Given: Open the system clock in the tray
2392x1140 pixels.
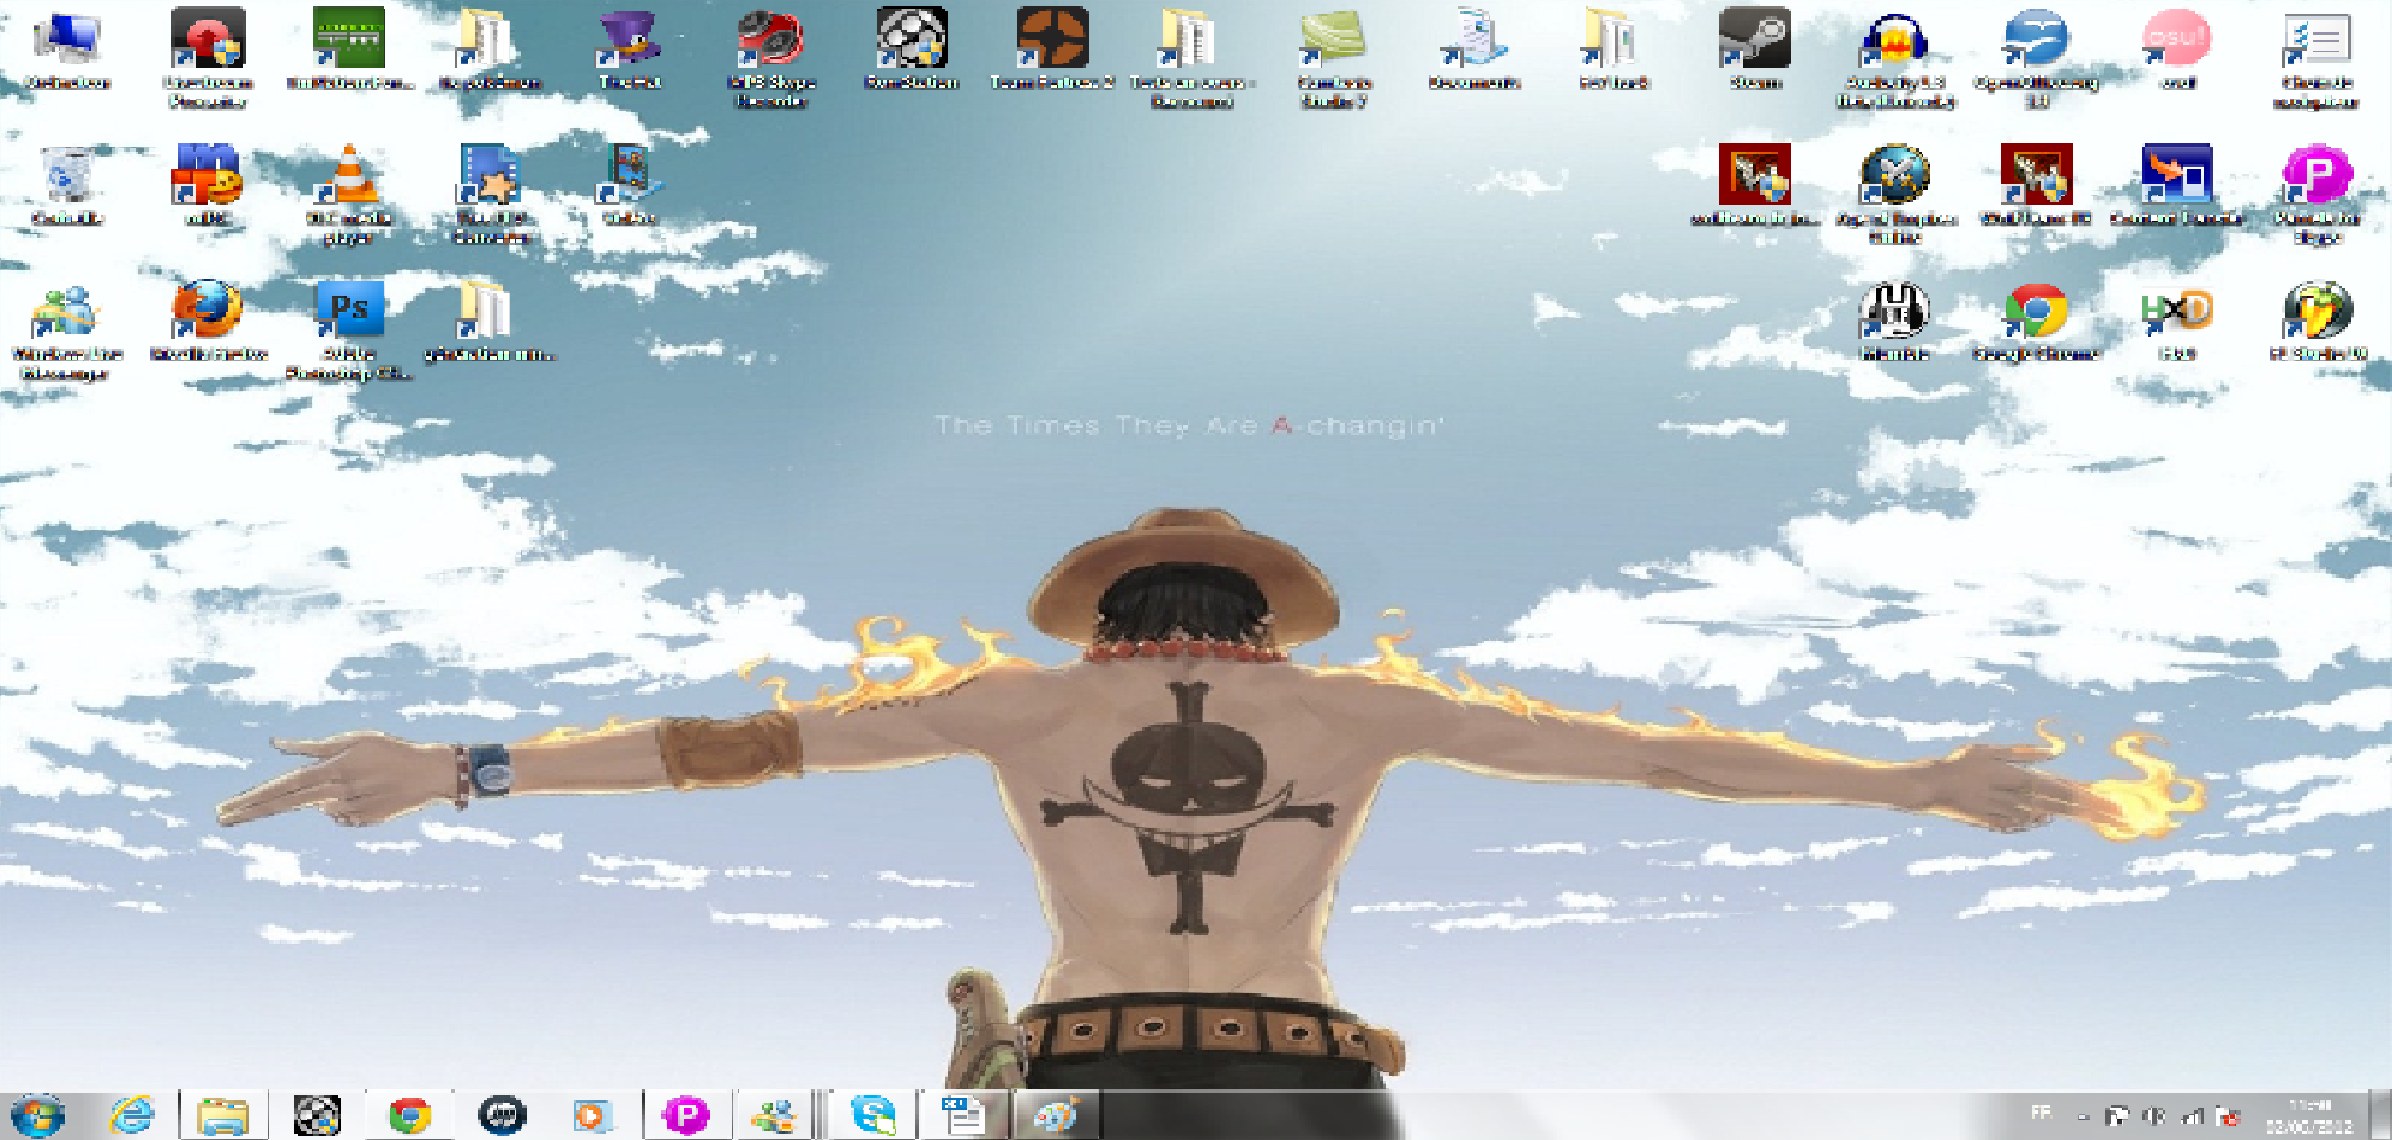Looking at the screenshot, I should tap(2309, 1115).
